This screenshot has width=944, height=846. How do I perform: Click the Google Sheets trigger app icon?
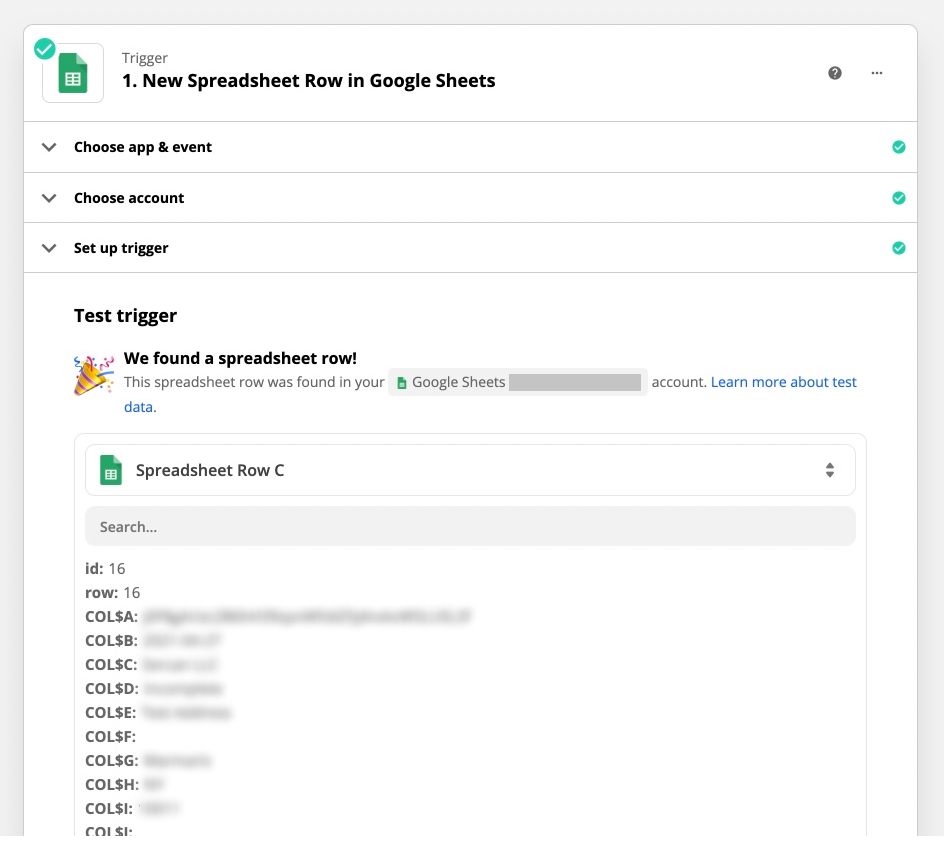[73, 74]
